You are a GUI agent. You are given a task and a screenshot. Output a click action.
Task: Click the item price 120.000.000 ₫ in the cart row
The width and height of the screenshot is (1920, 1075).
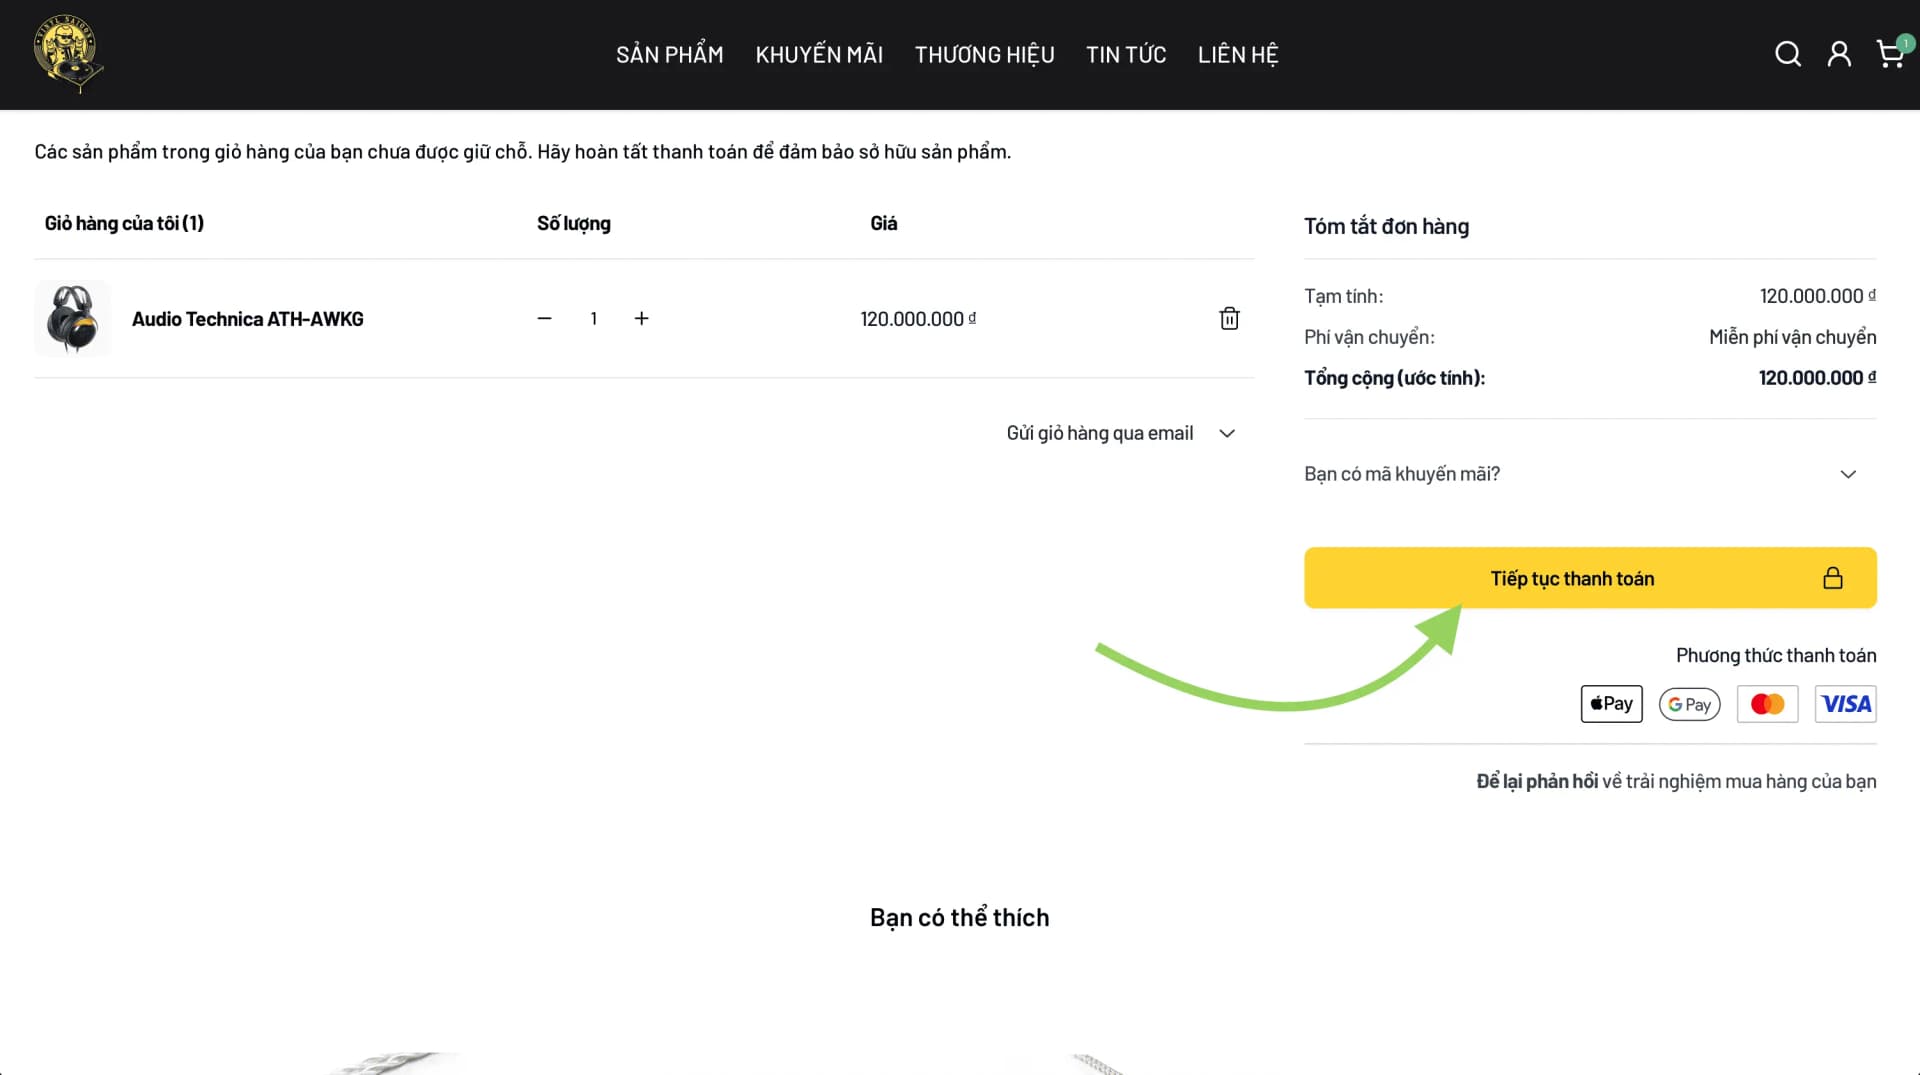coord(918,319)
